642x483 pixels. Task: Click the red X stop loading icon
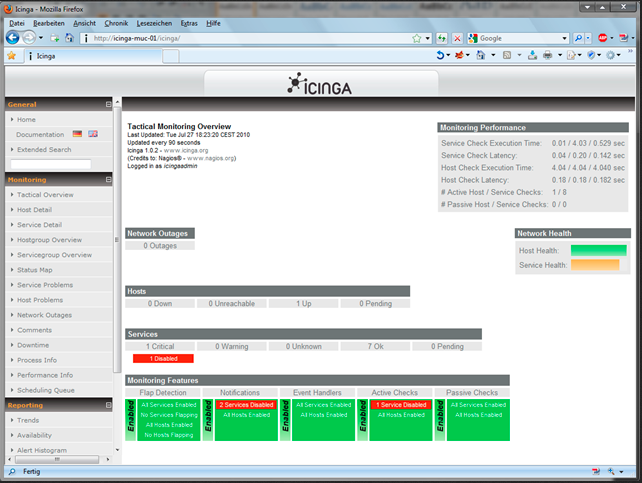pos(457,38)
